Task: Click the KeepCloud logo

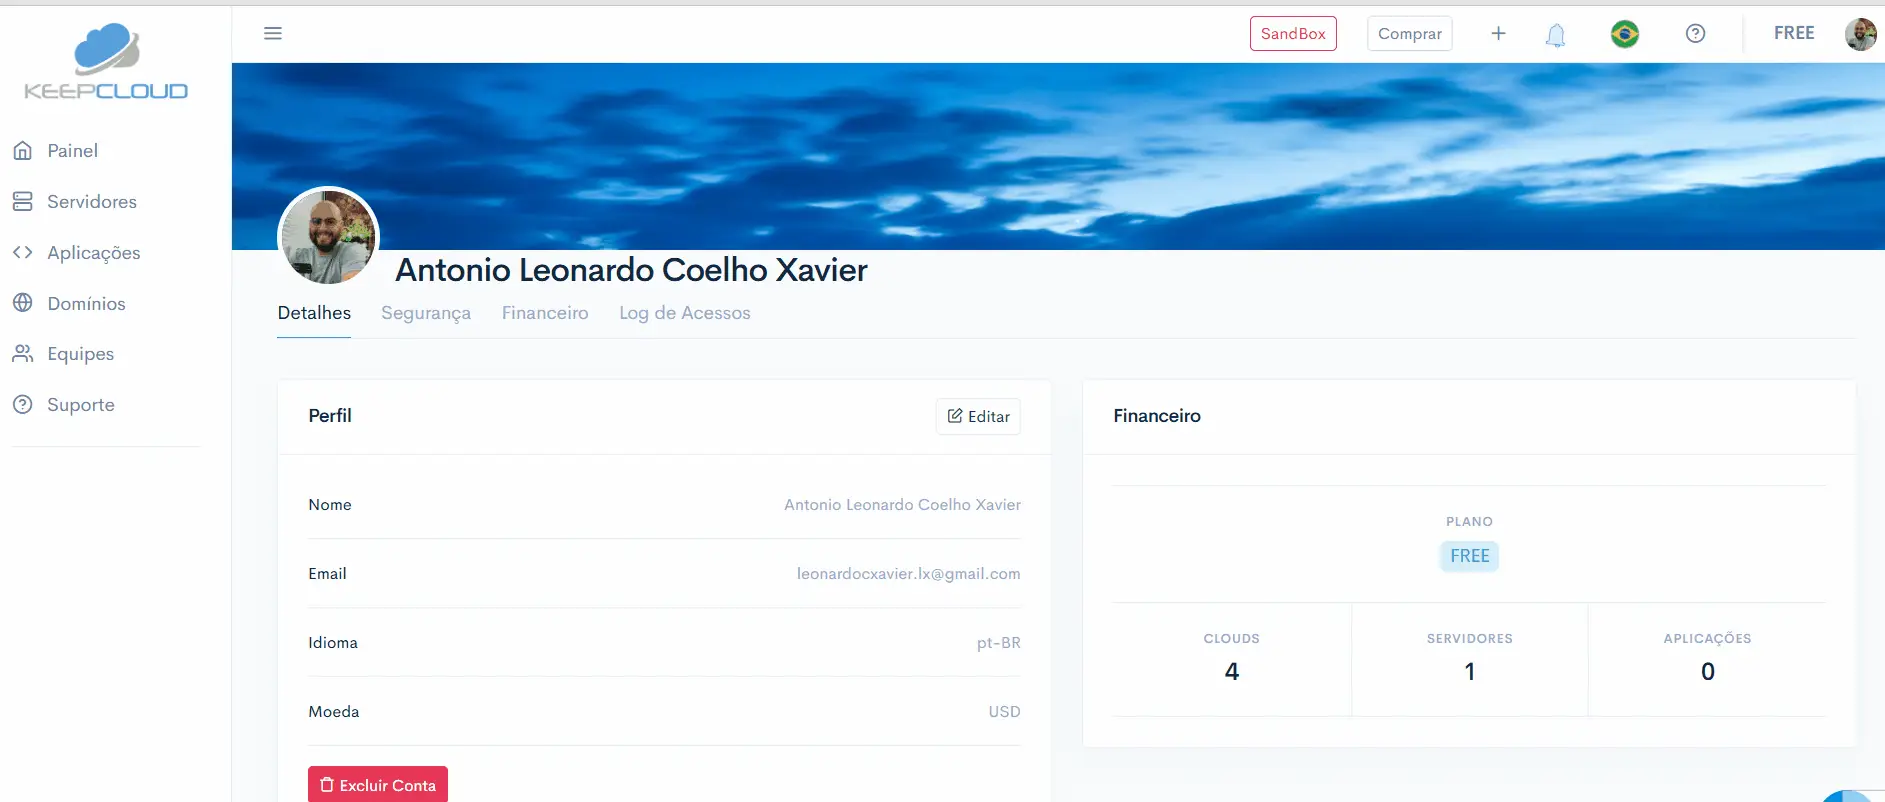Action: click(106, 62)
